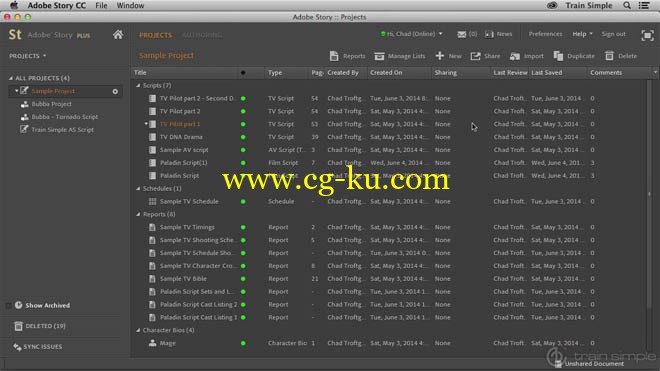660x371 pixels.
Task: Open Bubba Project shared icon
Action: (25, 104)
